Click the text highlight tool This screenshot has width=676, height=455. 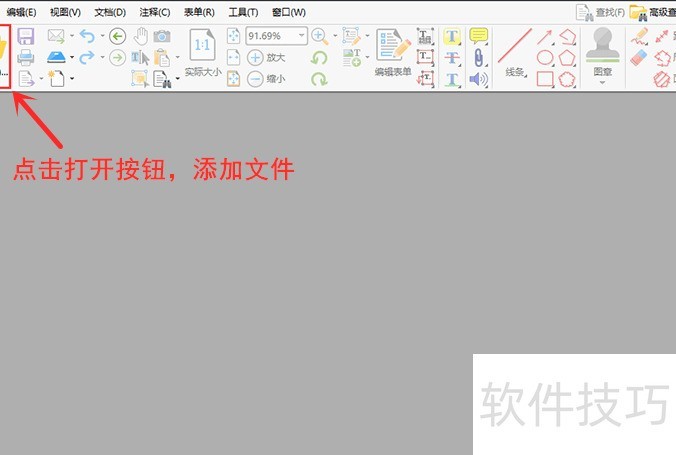(452, 37)
